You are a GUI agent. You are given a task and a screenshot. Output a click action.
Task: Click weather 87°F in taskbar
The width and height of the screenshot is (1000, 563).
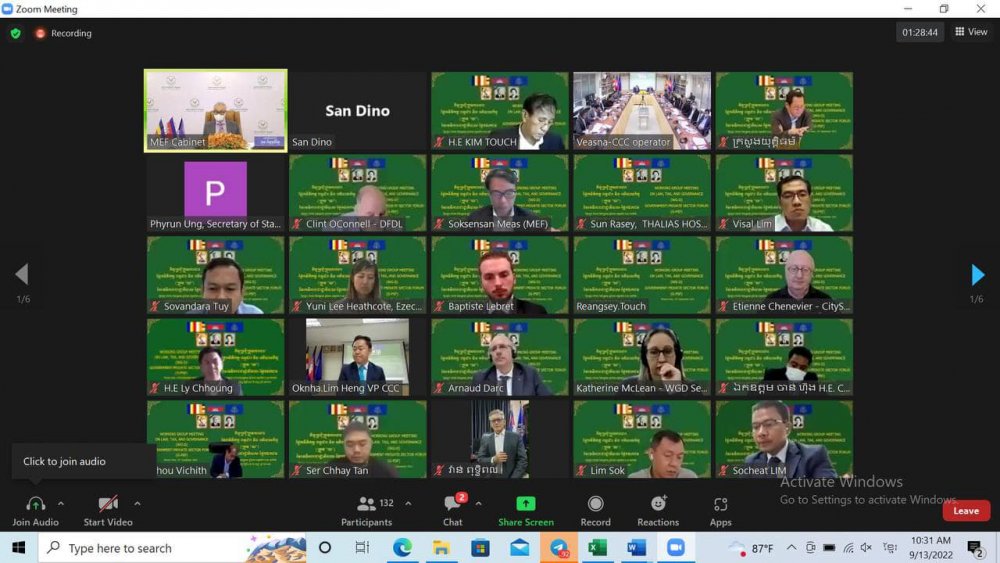point(753,548)
